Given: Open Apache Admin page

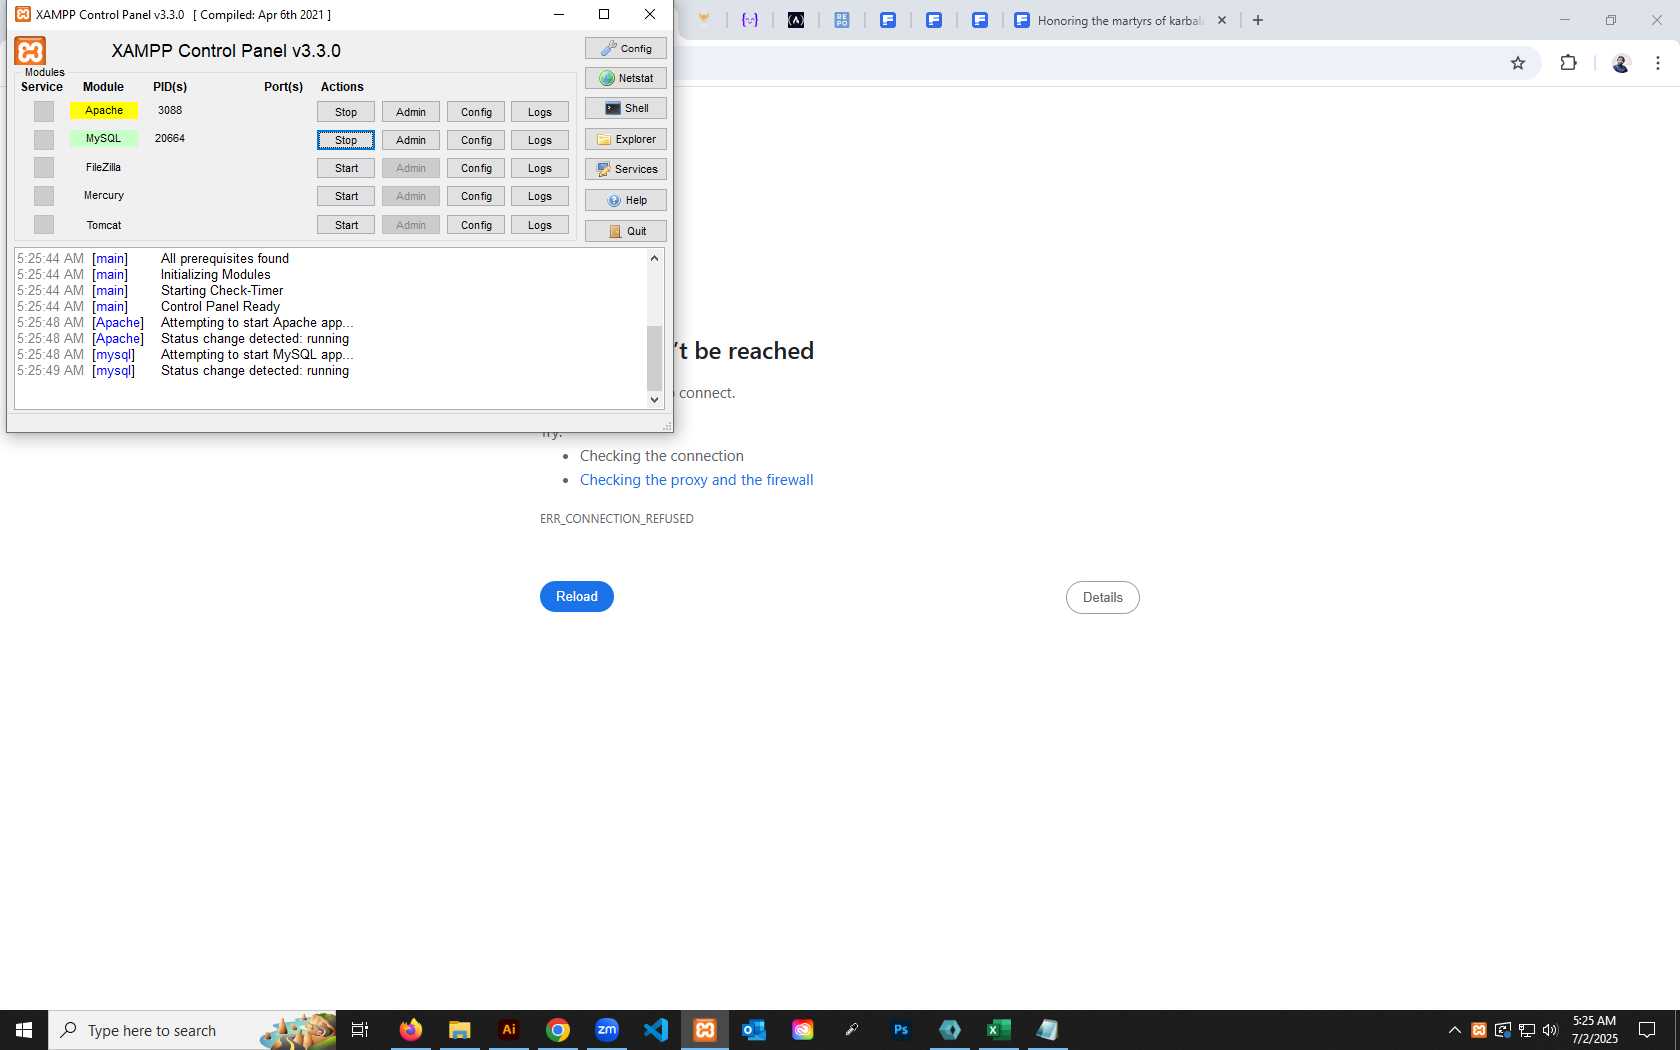Looking at the screenshot, I should pos(411,112).
